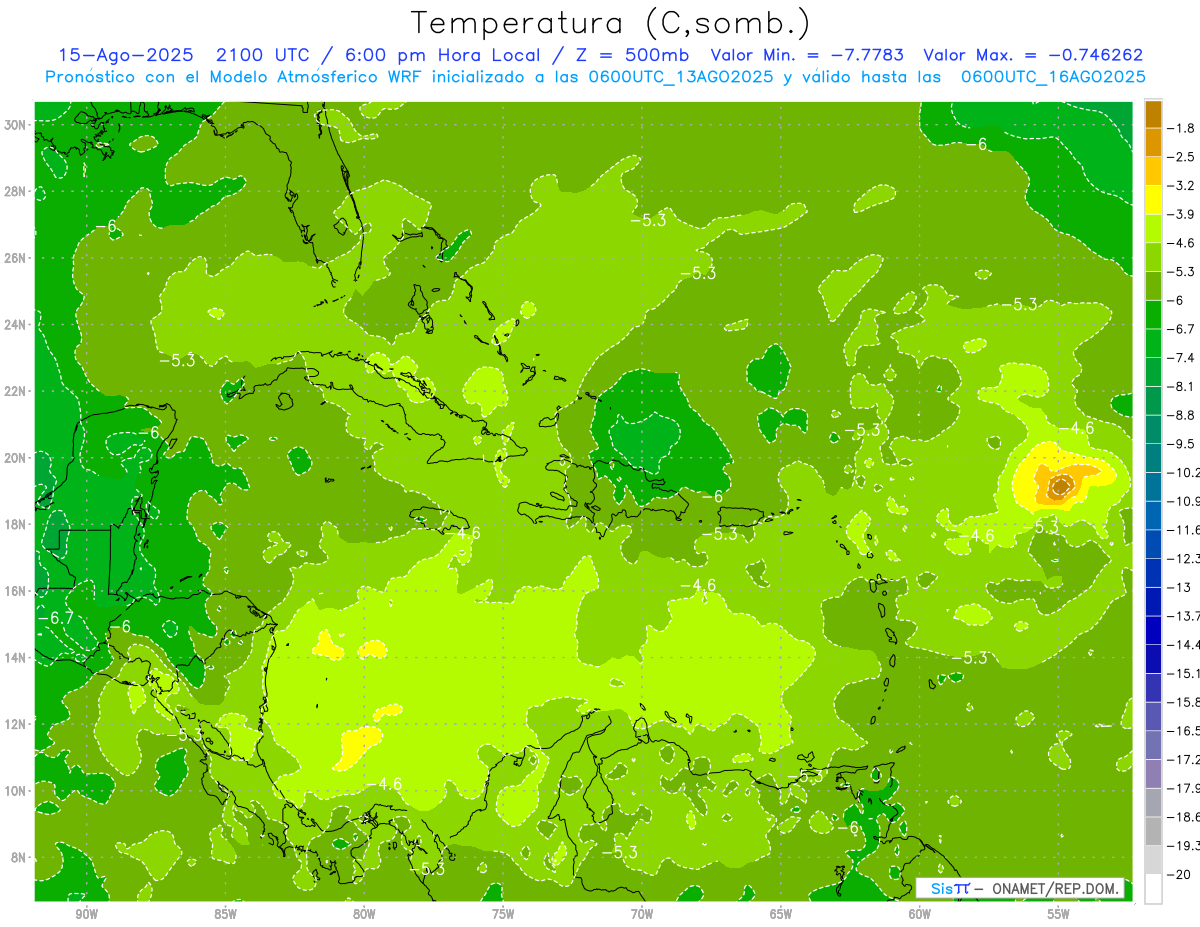Screen dimensions: 1200x927
Task: Click the '8N' latitude axis label
Action: click(x=18, y=857)
